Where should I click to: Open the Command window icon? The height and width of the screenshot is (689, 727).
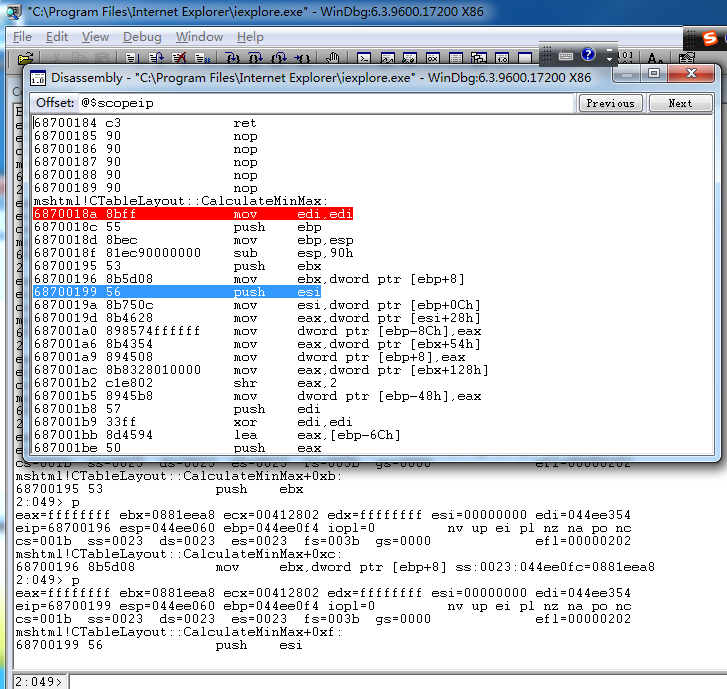[x=364, y=59]
